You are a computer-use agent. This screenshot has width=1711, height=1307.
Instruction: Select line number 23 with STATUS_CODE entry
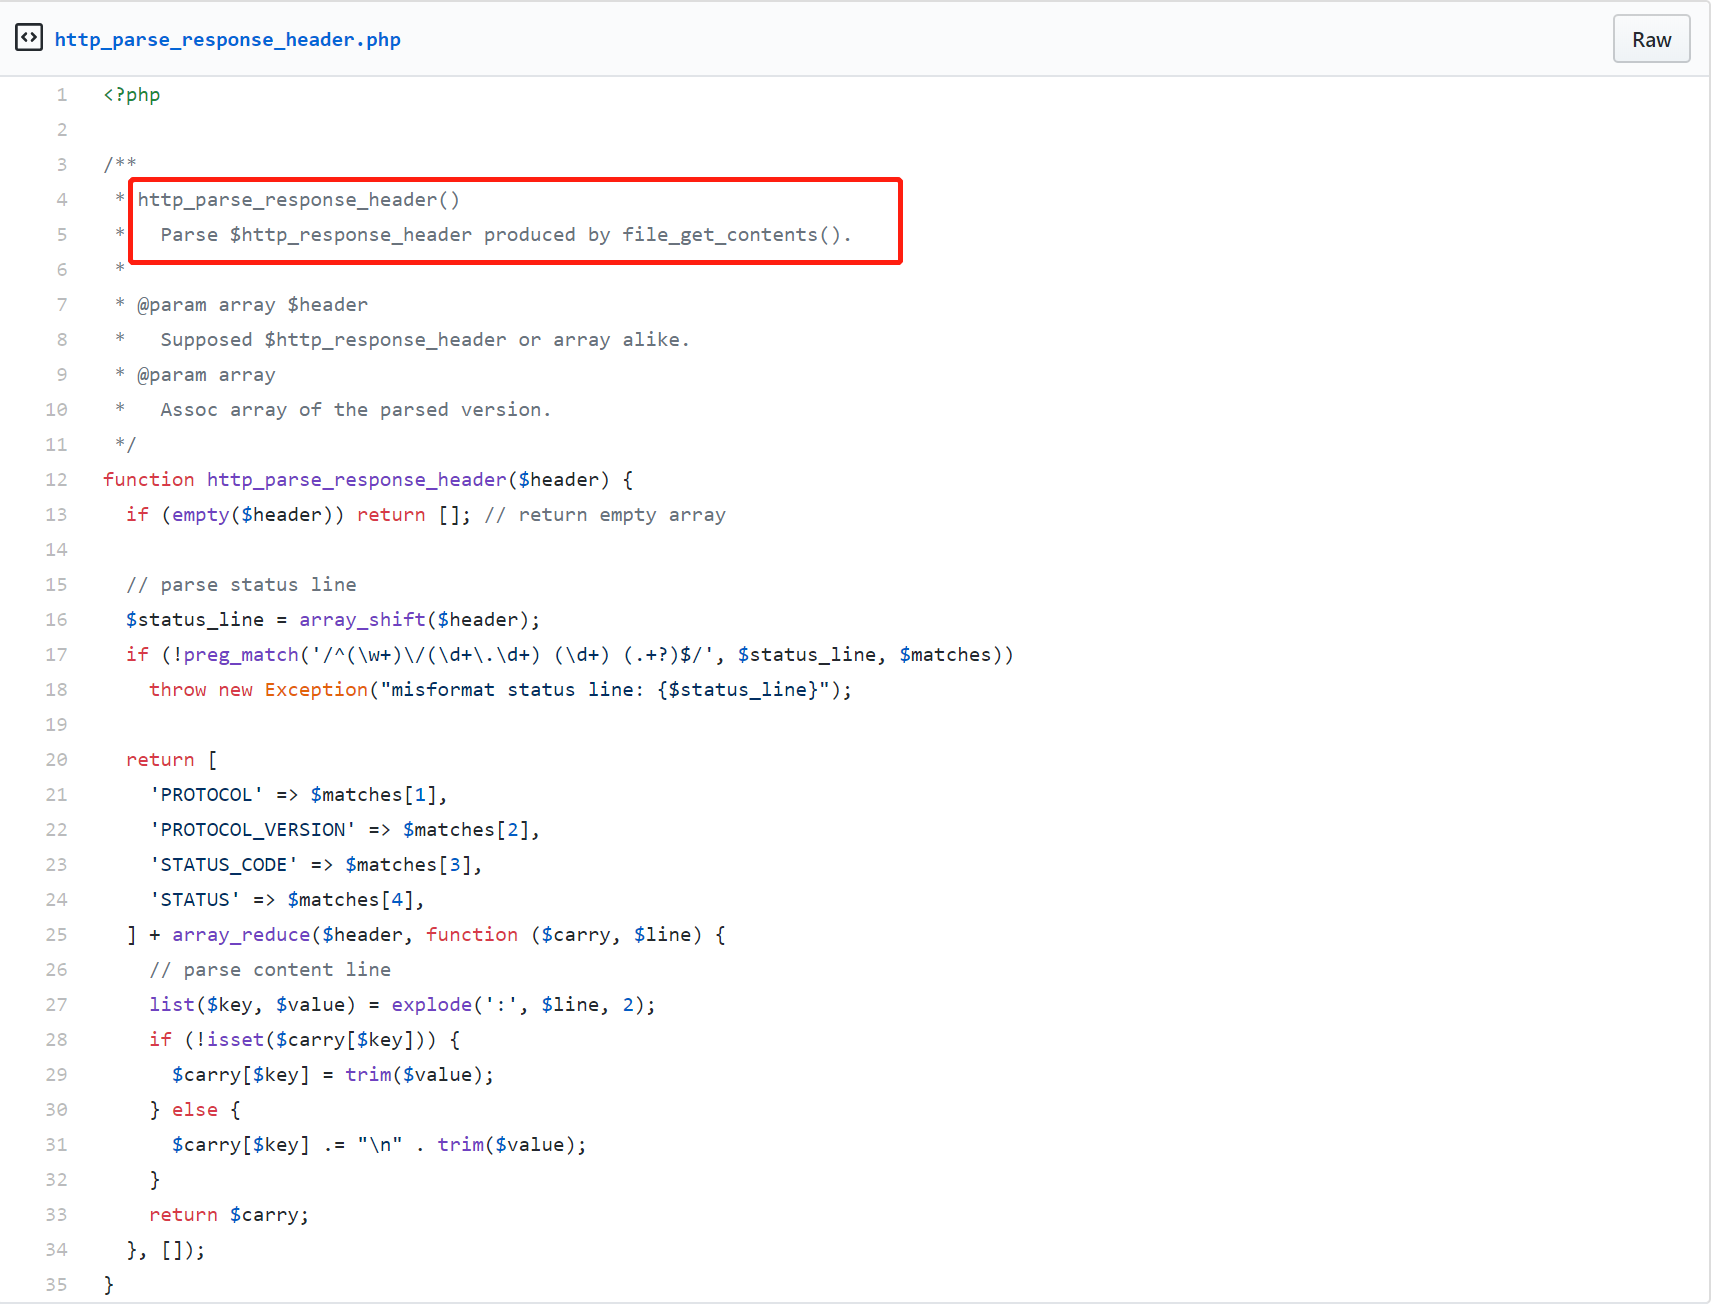(x=56, y=864)
